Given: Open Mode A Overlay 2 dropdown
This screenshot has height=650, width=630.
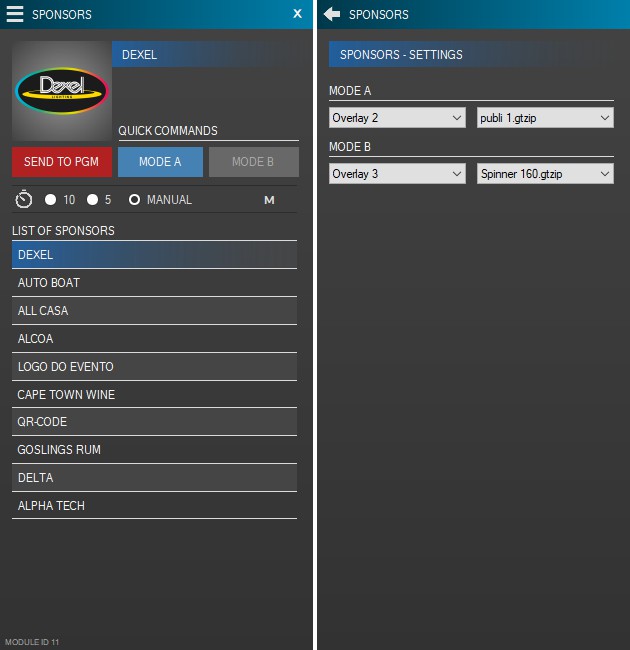Looking at the screenshot, I should click(x=397, y=118).
